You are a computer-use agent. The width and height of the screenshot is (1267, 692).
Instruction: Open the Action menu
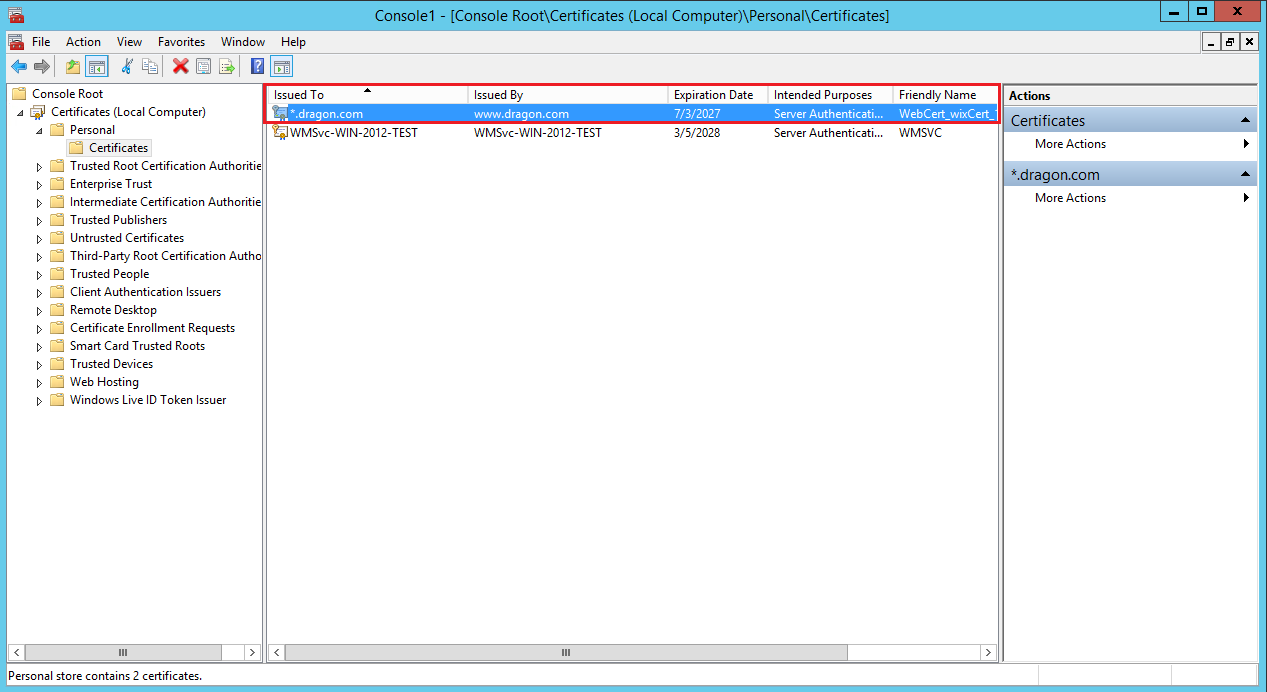pyautogui.click(x=83, y=42)
